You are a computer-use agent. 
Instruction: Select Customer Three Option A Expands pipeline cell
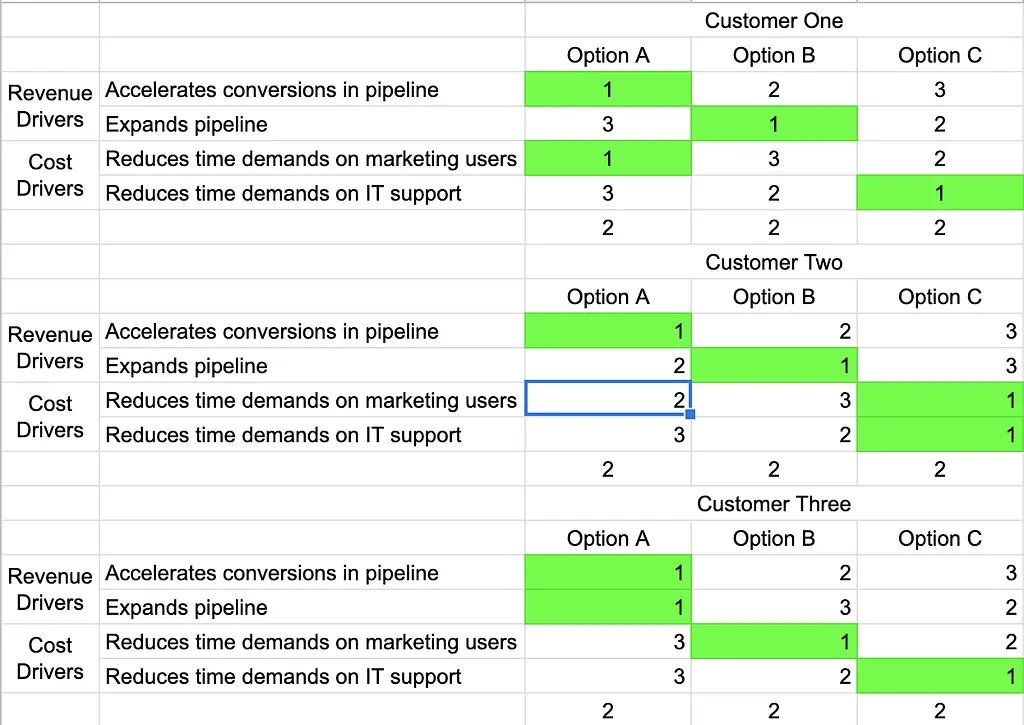608,607
